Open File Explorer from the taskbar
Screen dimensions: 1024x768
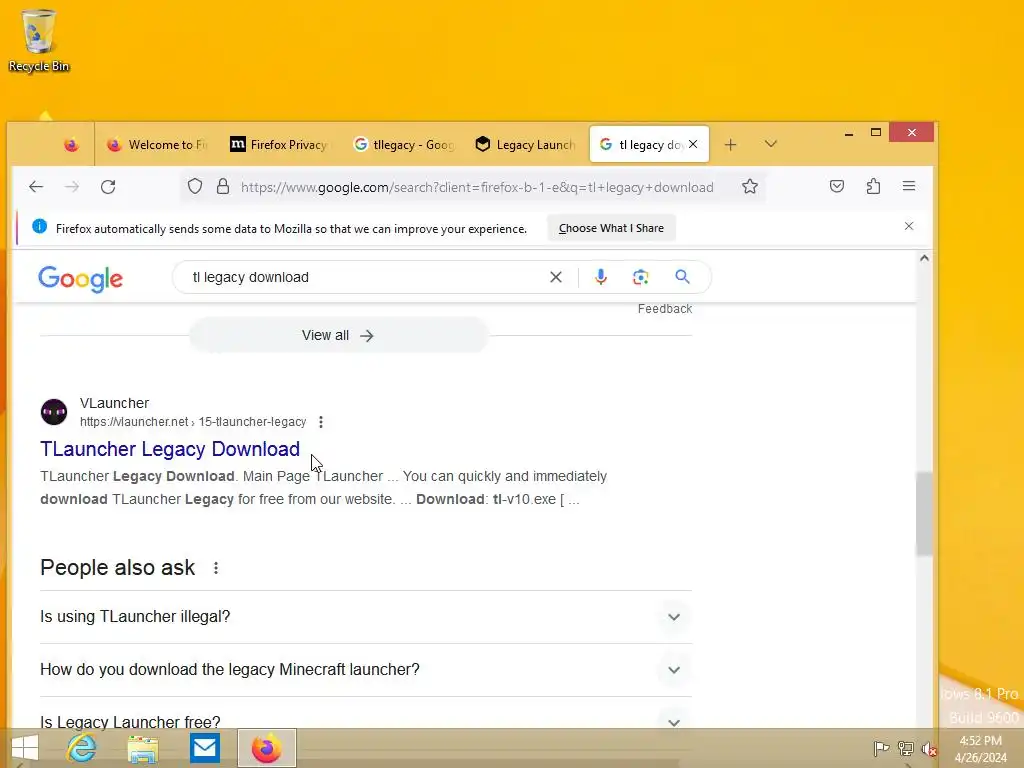143,748
